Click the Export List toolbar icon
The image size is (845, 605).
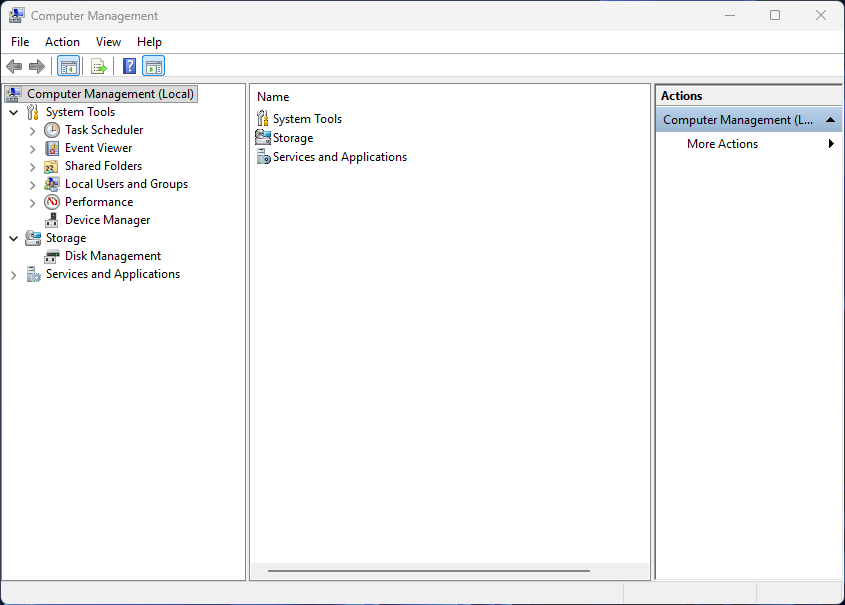pos(98,65)
